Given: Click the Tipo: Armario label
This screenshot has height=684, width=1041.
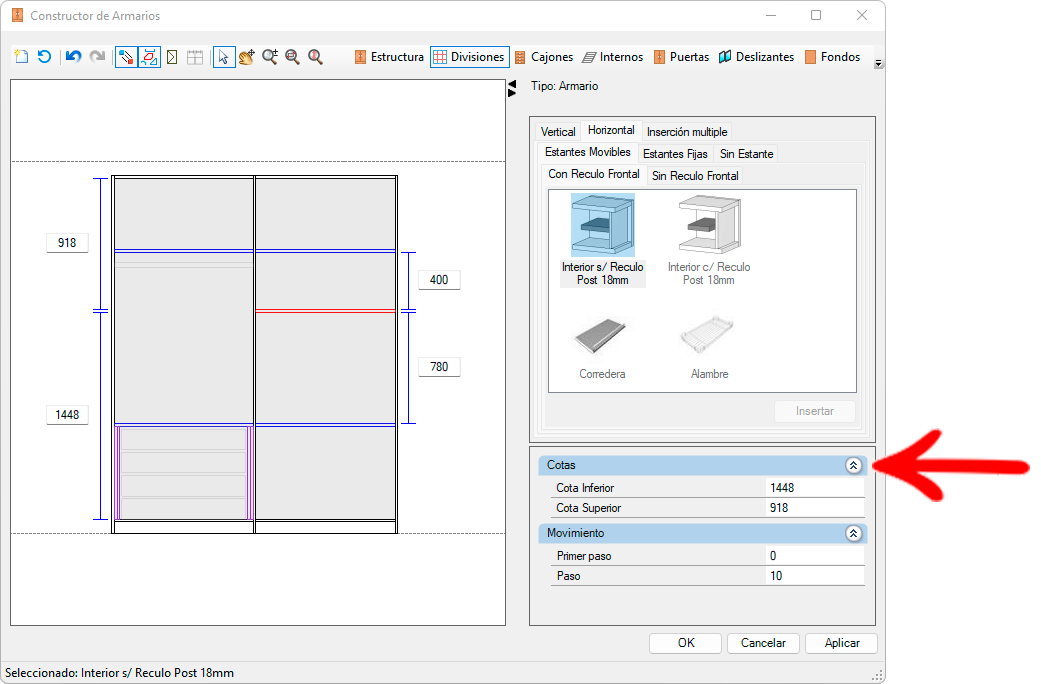Looking at the screenshot, I should point(564,86).
